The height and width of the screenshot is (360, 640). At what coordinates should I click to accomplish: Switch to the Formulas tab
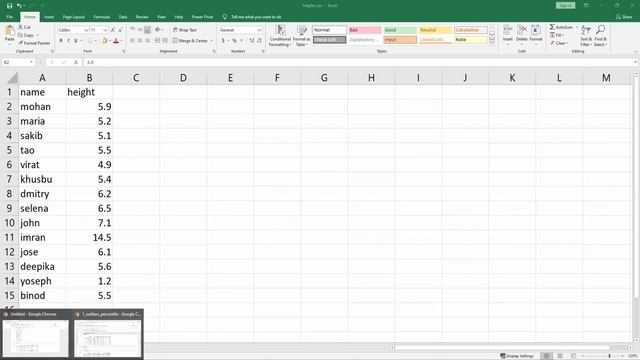[x=102, y=17]
